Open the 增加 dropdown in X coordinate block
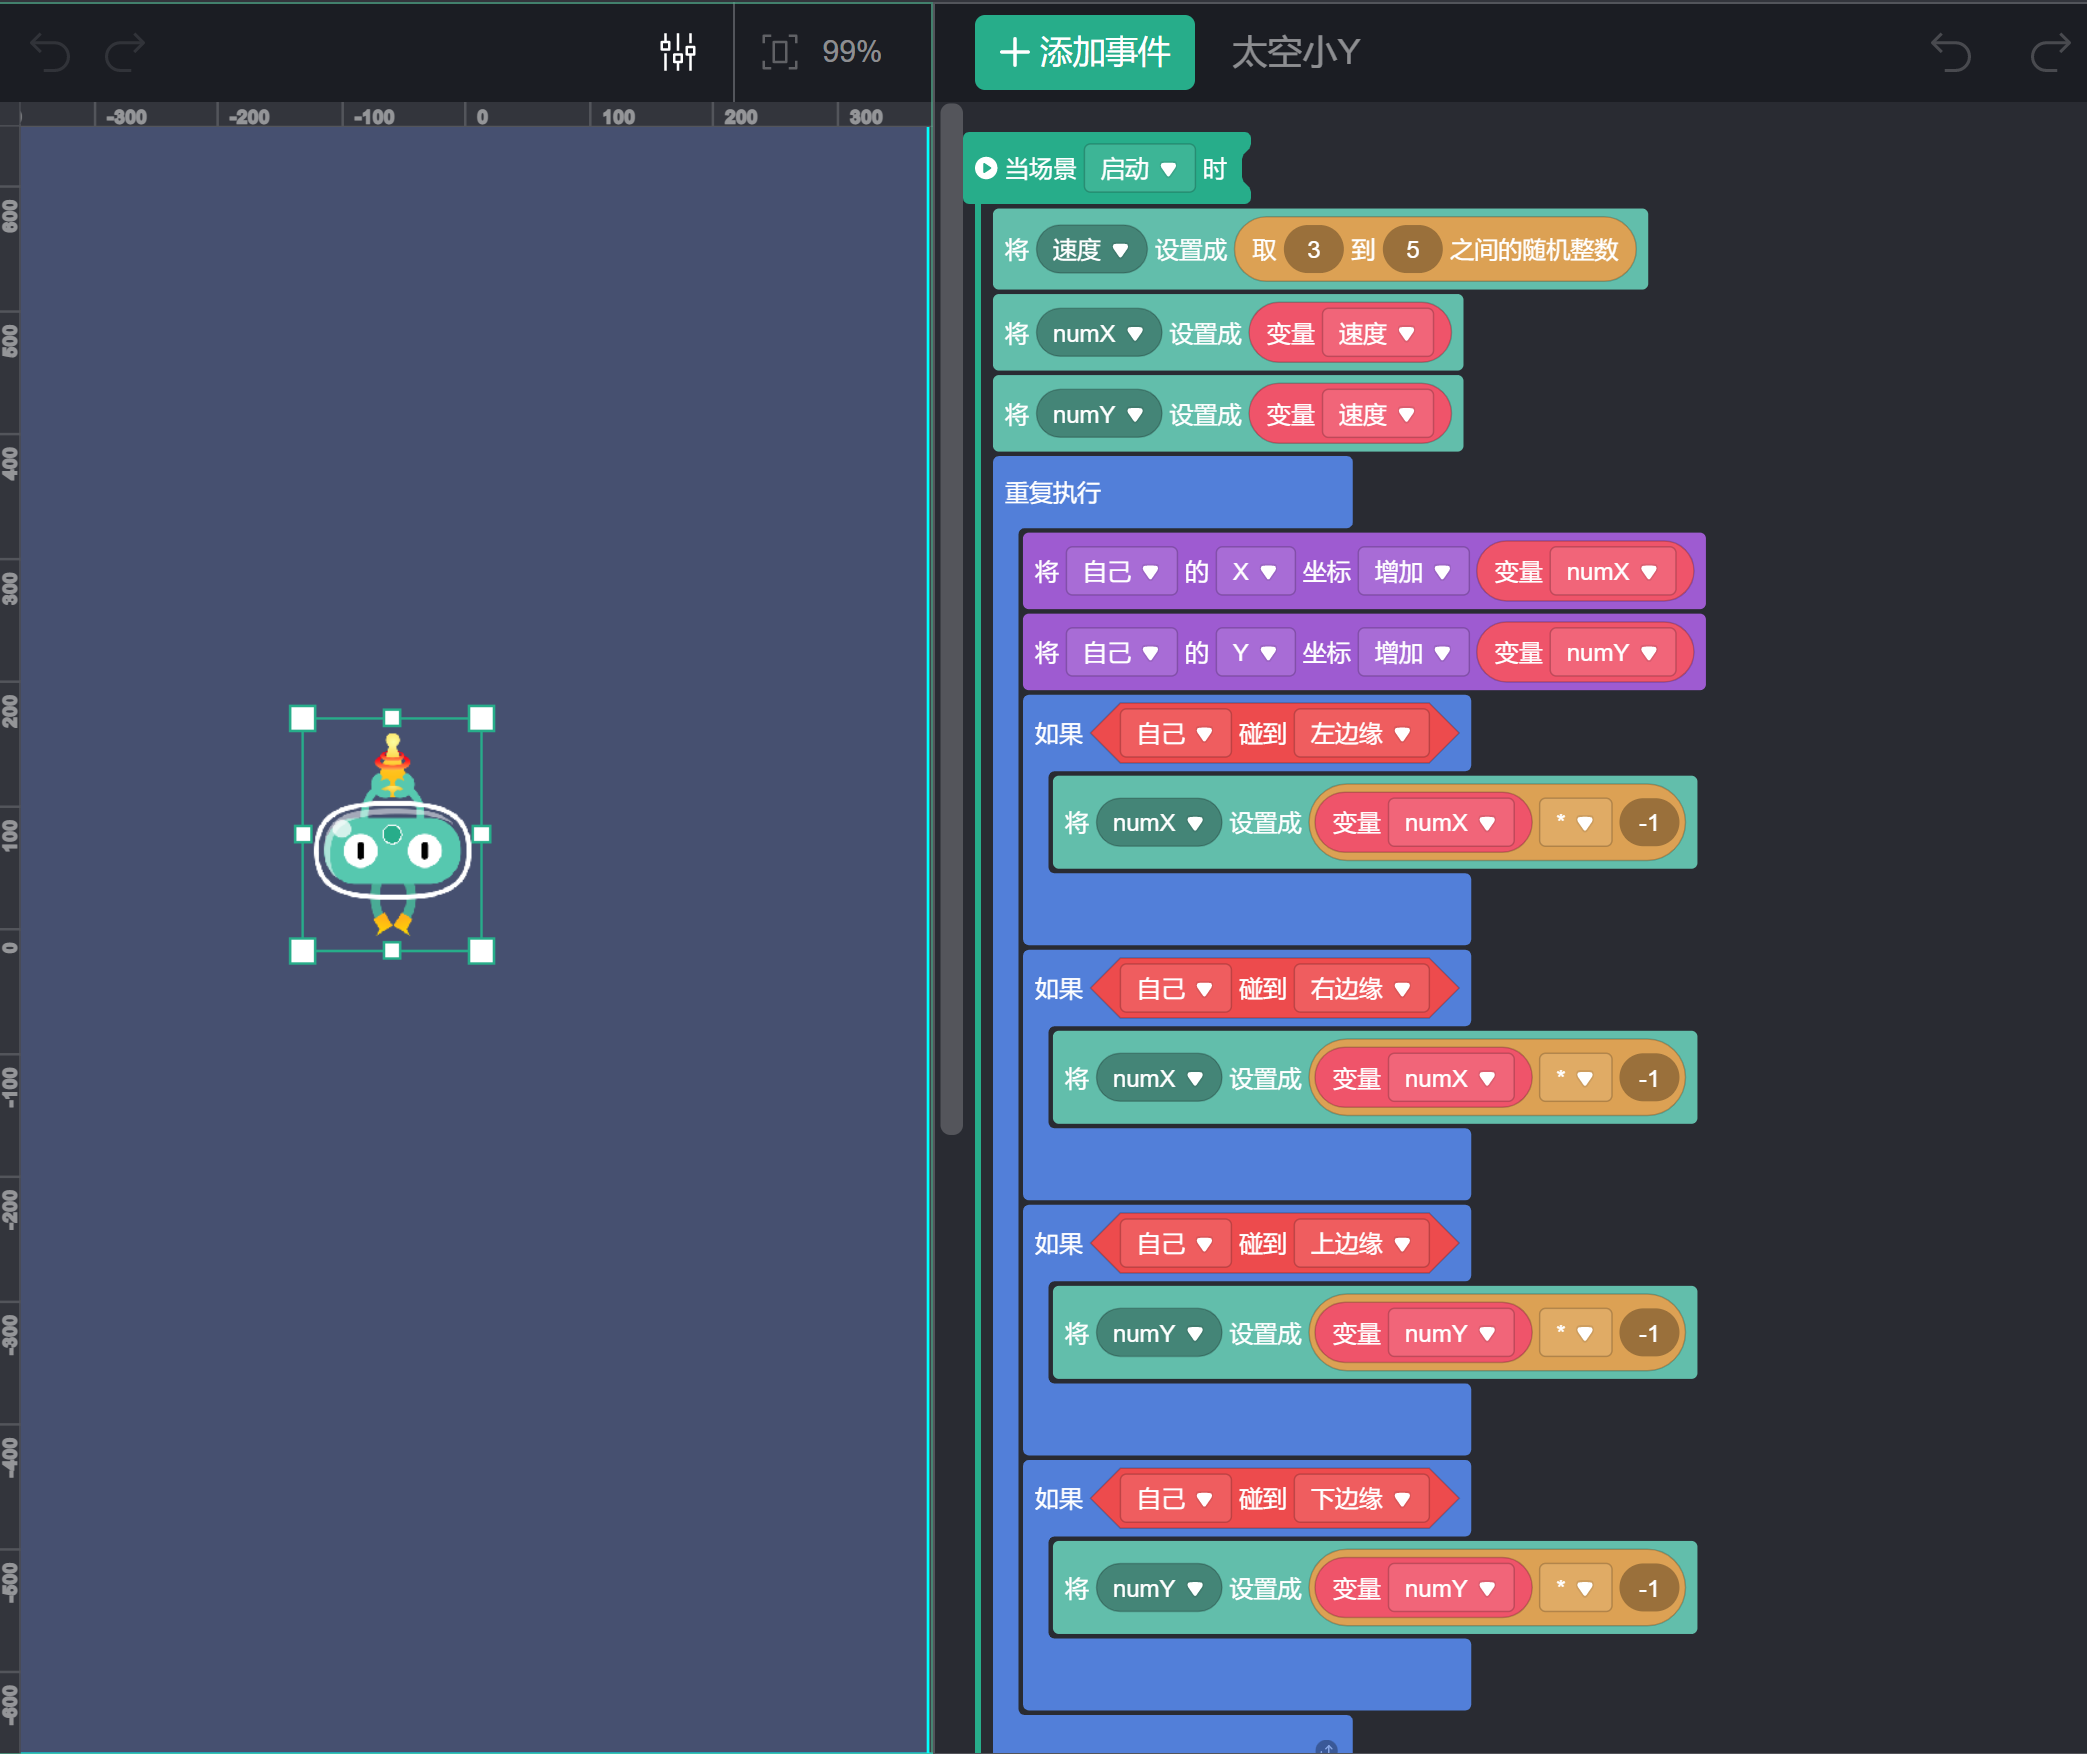The height and width of the screenshot is (1754, 2087). (1411, 572)
